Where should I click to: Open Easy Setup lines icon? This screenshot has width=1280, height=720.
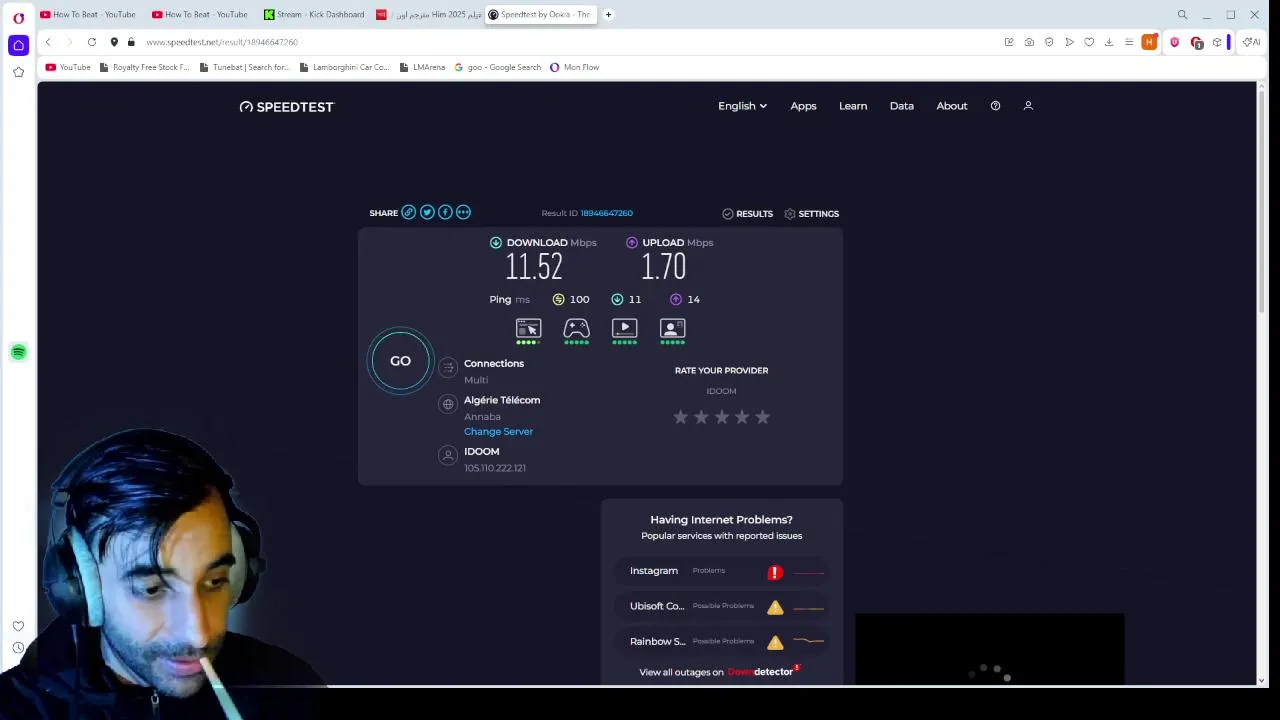tap(1129, 42)
